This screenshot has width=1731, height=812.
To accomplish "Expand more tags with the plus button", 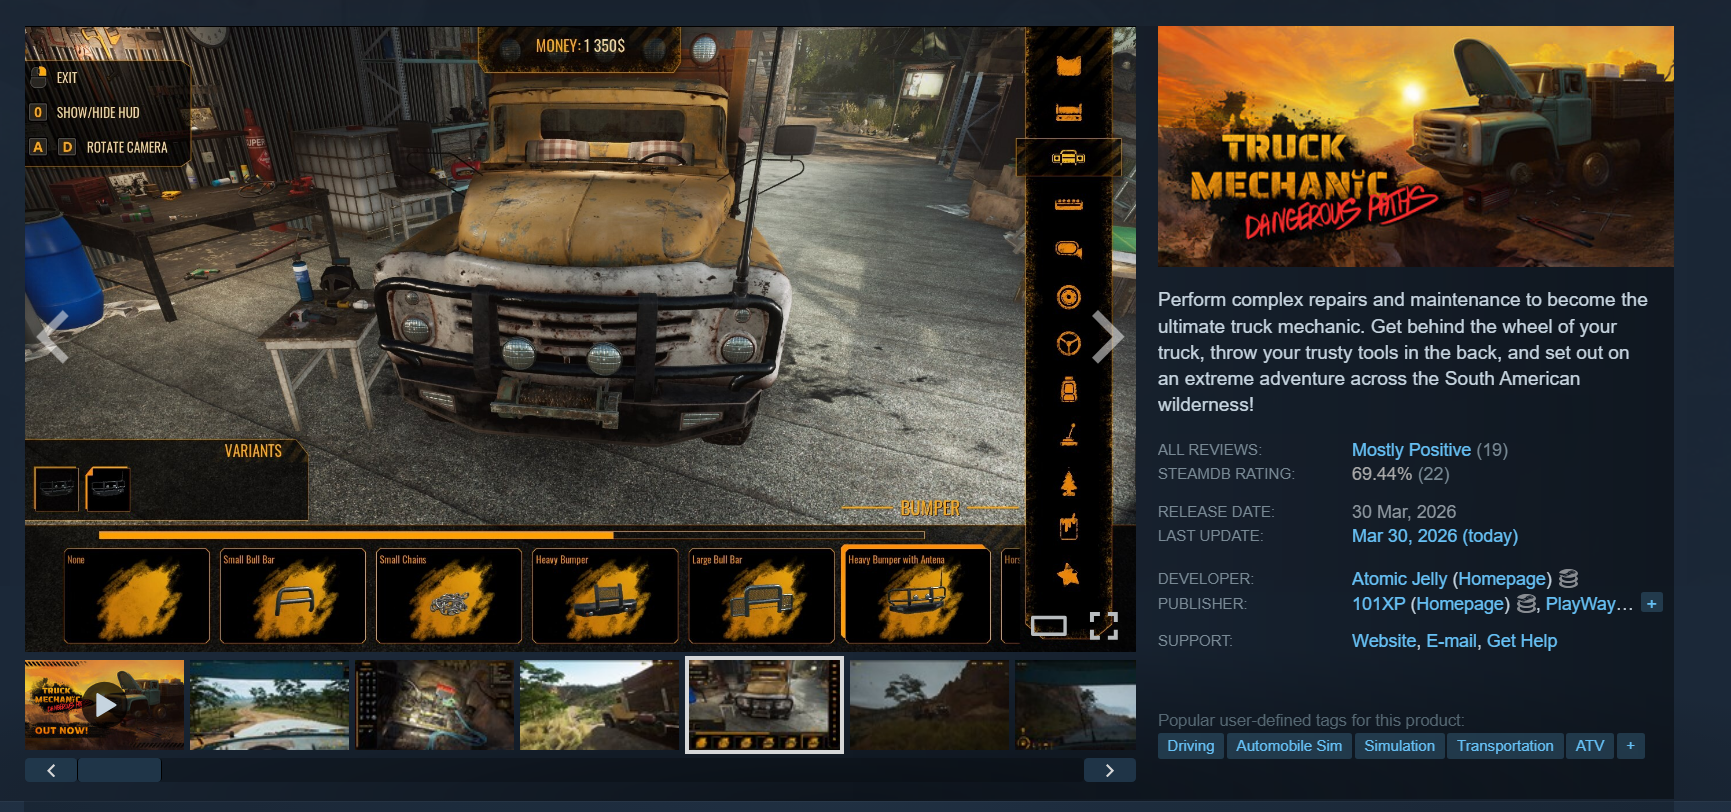I will click(x=1631, y=746).
